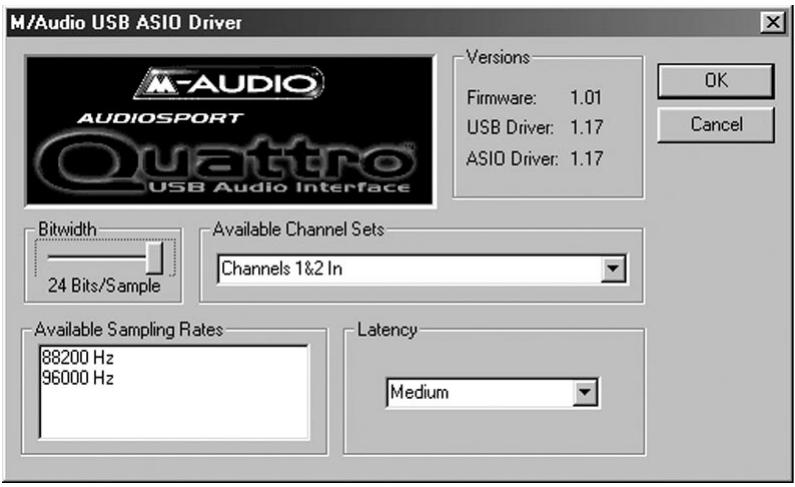Click the Firmware version 1.01 value
The image size is (795, 487).
(x=586, y=97)
